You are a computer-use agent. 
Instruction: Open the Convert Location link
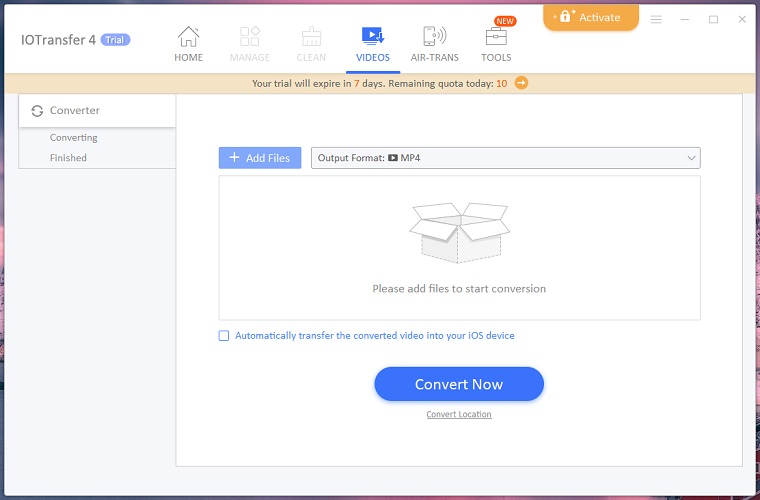(x=459, y=414)
